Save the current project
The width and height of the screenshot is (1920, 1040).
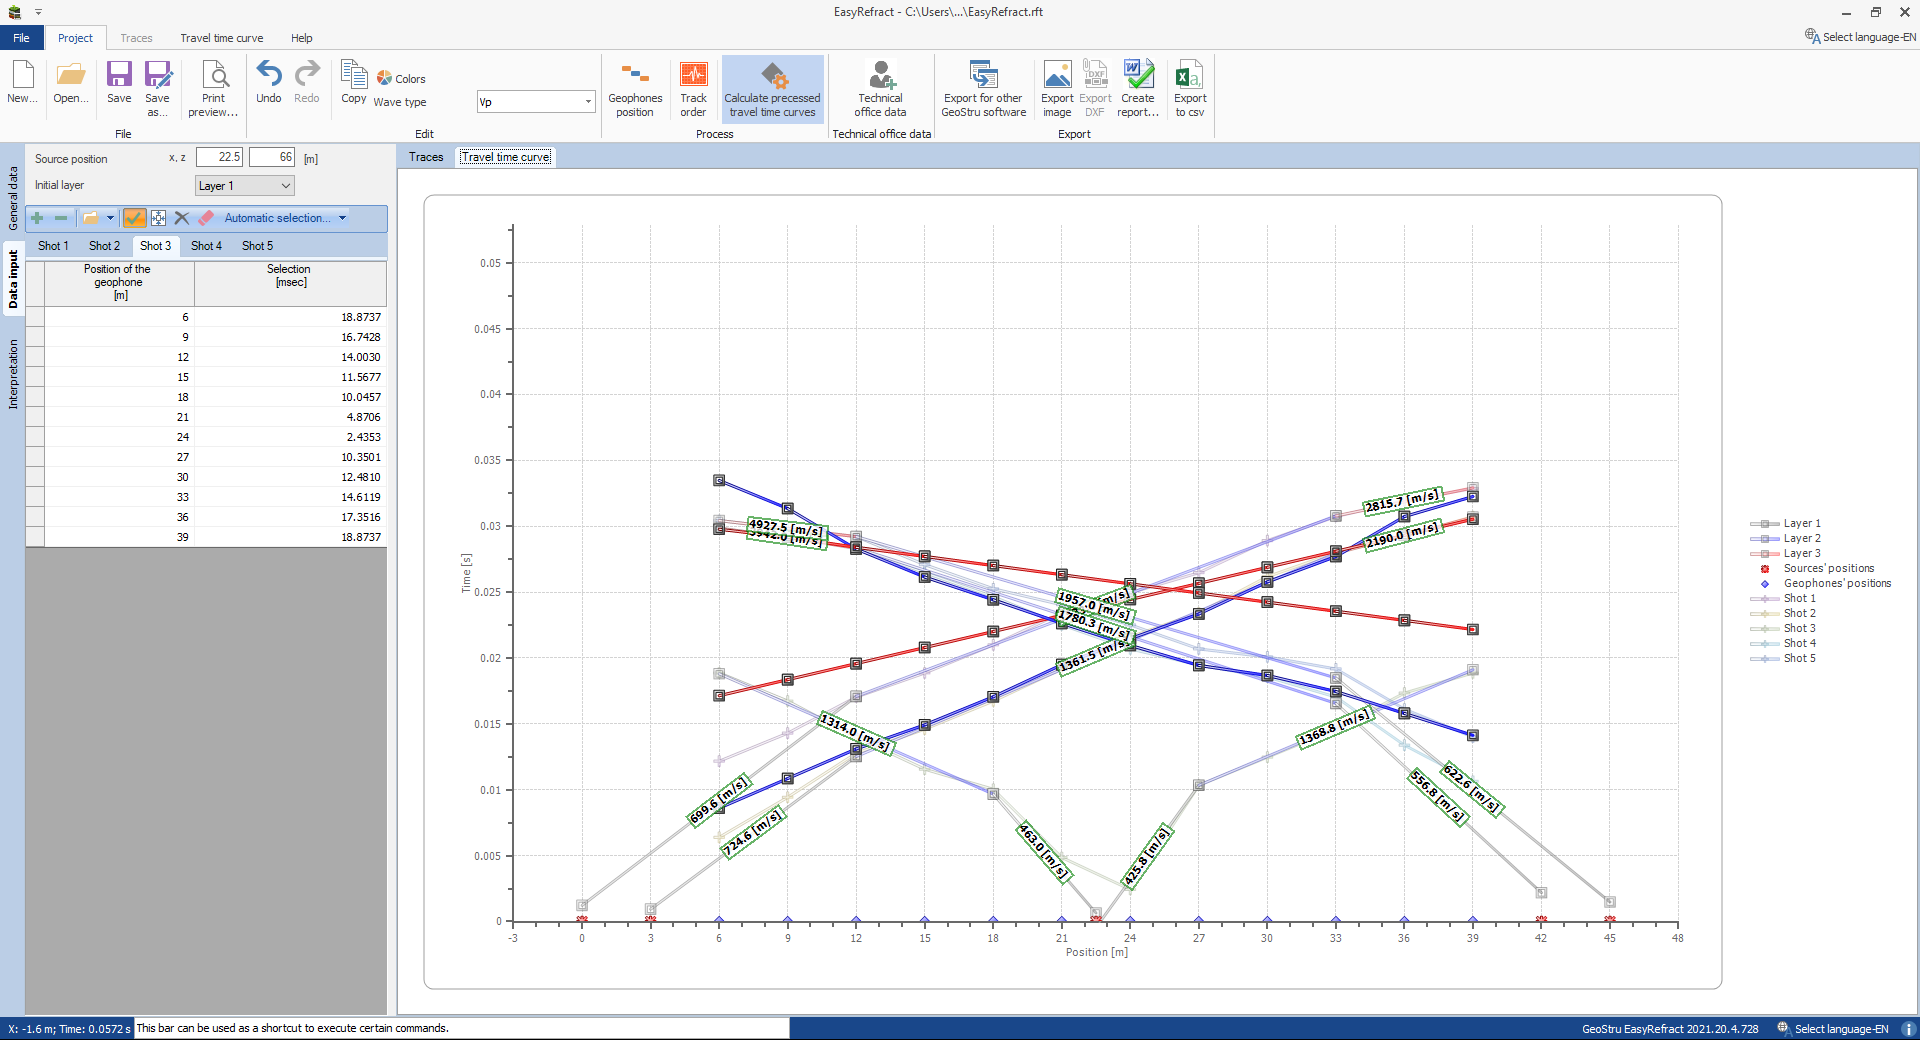119,82
